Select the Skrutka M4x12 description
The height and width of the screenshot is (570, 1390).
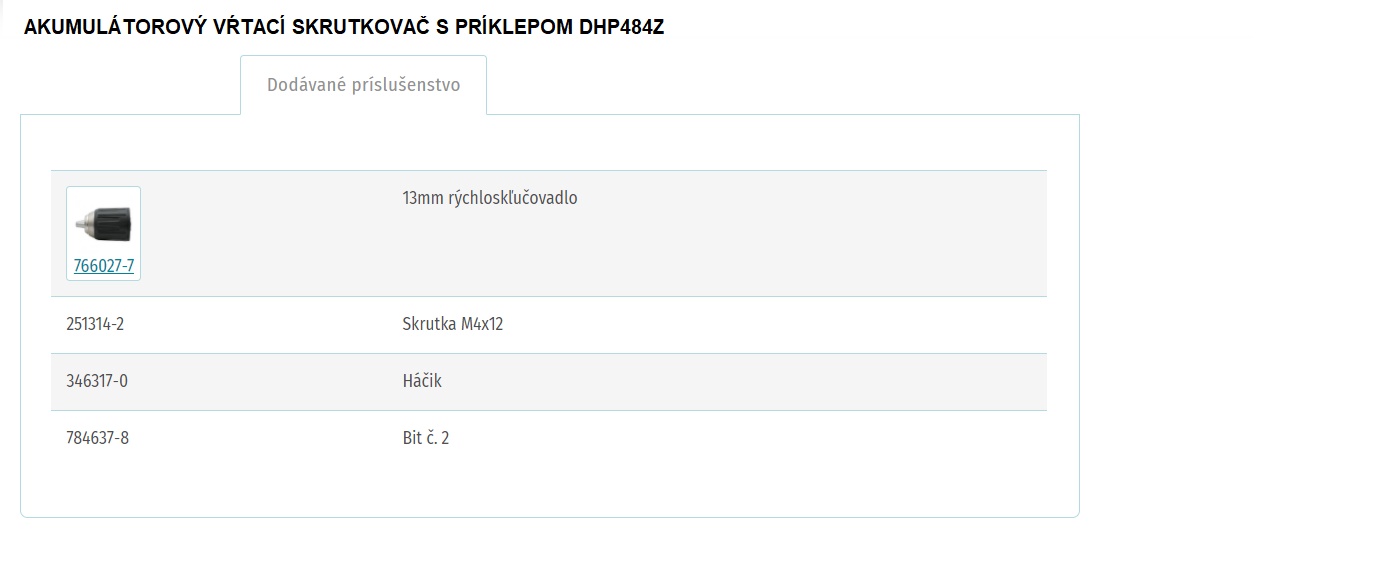pyautogui.click(x=453, y=325)
